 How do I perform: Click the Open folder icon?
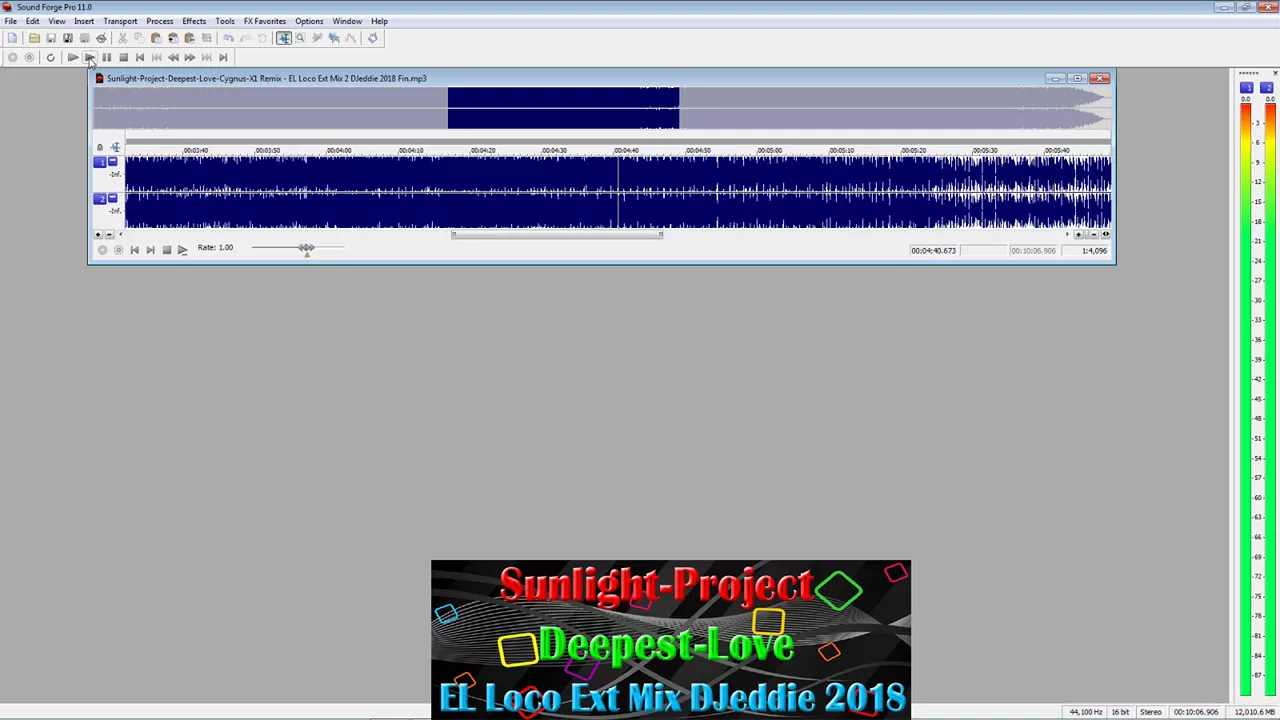point(34,38)
